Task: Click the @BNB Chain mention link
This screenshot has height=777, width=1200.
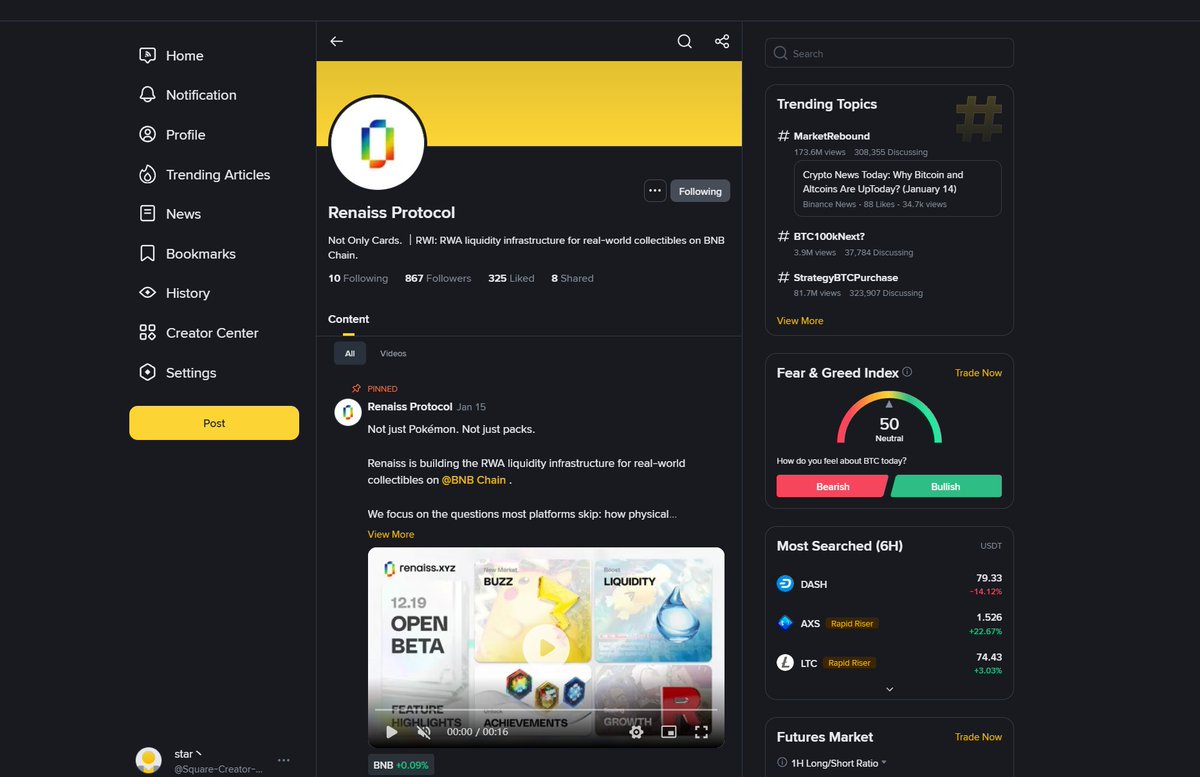Action: click(474, 480)
